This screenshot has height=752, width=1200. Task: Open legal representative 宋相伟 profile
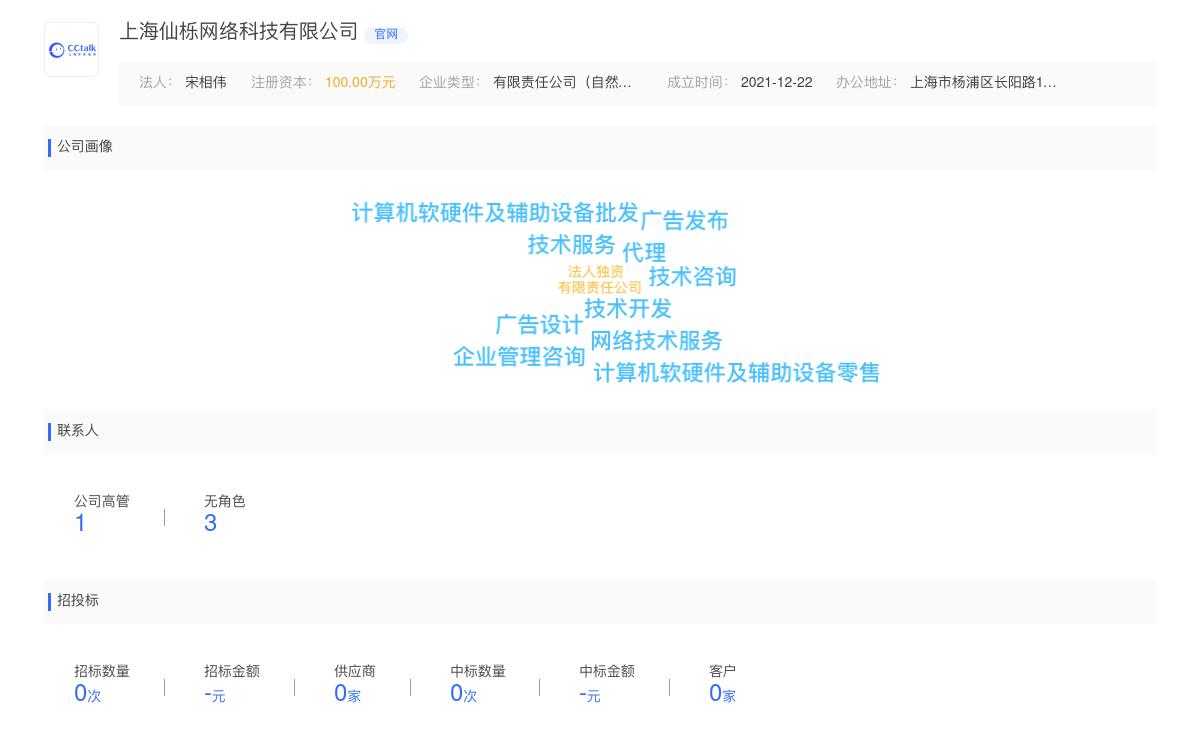206,83
